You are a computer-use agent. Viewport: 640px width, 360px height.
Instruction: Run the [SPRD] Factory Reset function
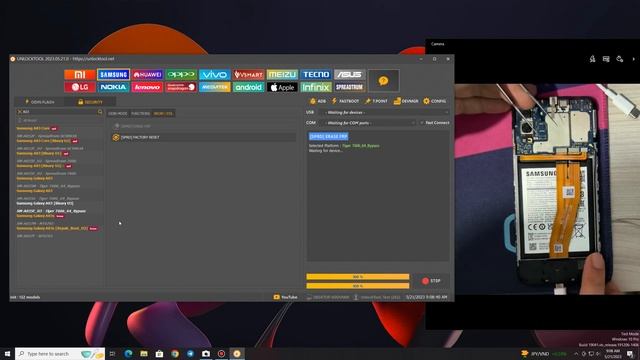pos(204,138)
